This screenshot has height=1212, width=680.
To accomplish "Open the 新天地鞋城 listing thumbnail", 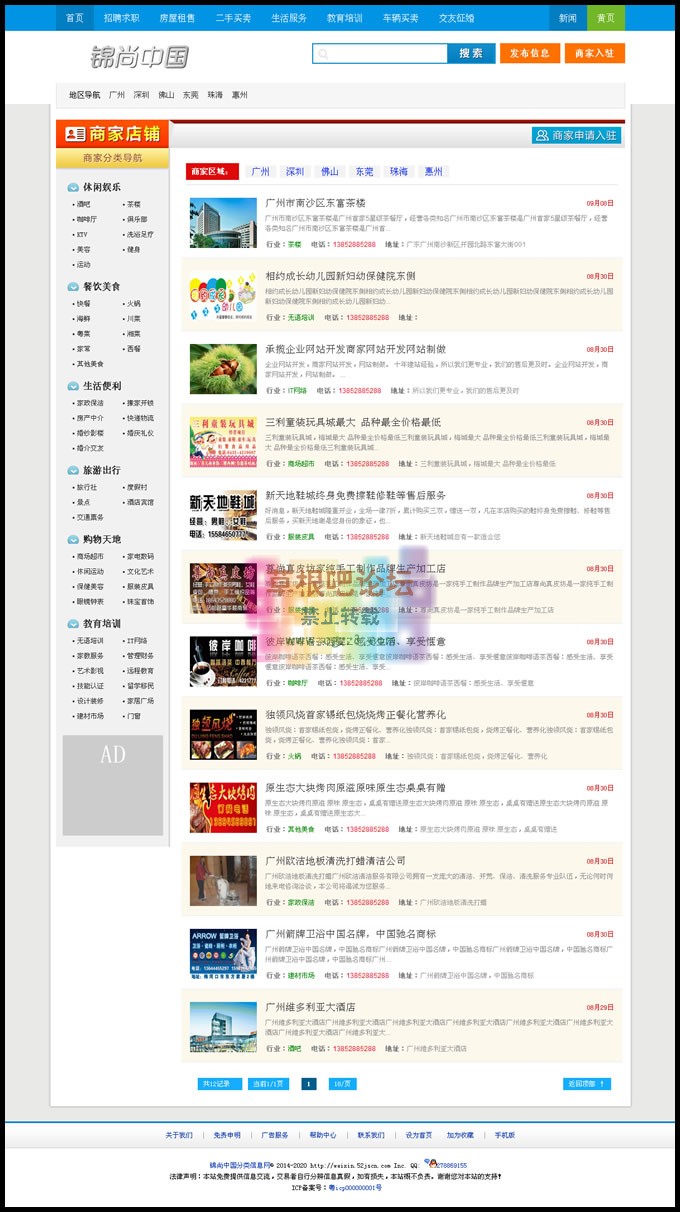I will [x=223, y=515].
